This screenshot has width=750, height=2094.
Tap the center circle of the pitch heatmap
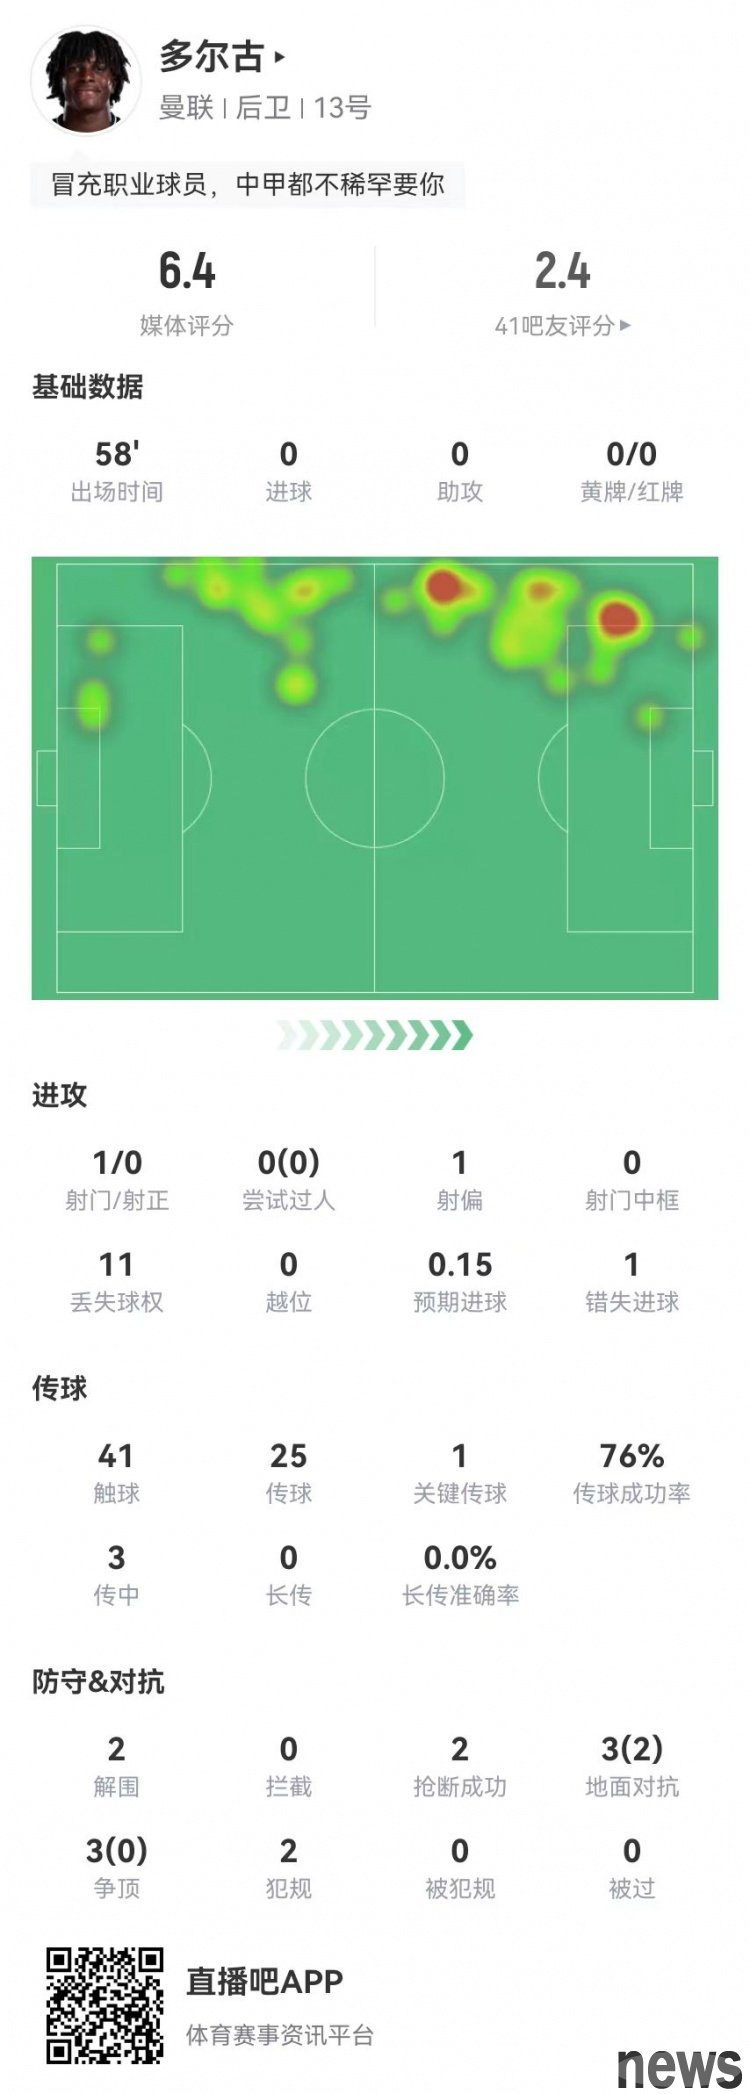tap(375, 777)
